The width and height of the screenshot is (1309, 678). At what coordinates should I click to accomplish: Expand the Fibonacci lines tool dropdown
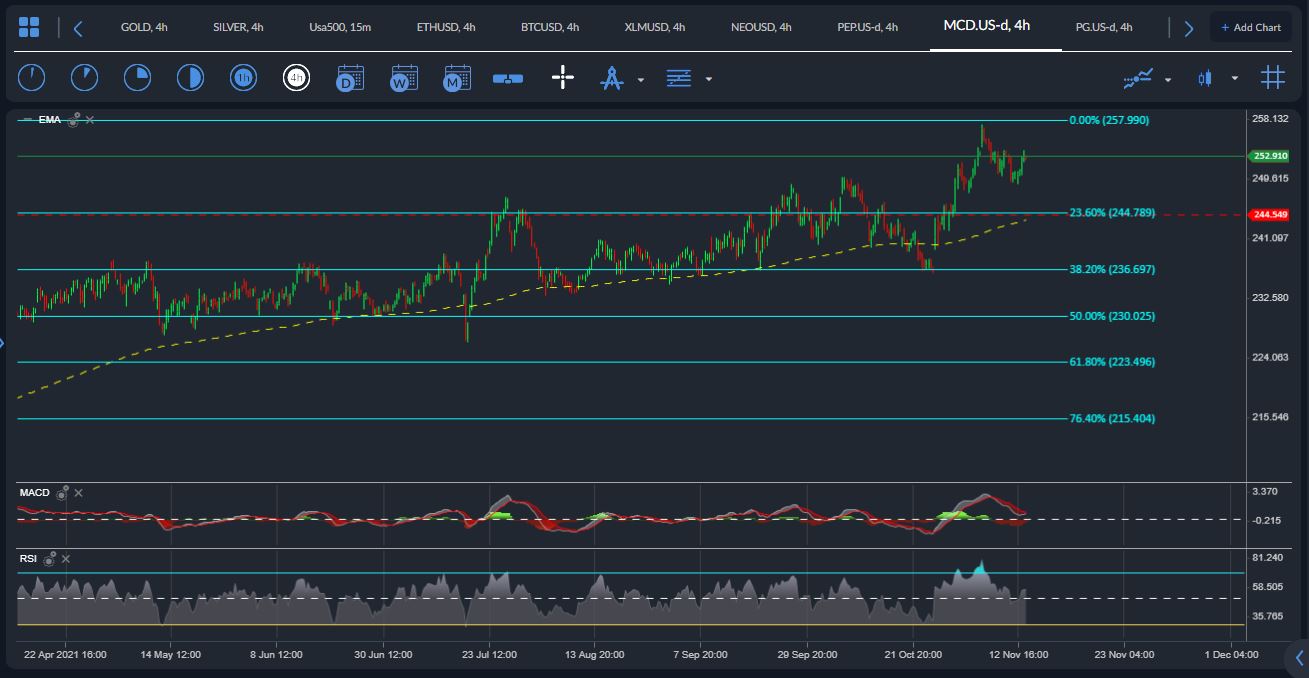pyautogui.click(x=709, y=79)
